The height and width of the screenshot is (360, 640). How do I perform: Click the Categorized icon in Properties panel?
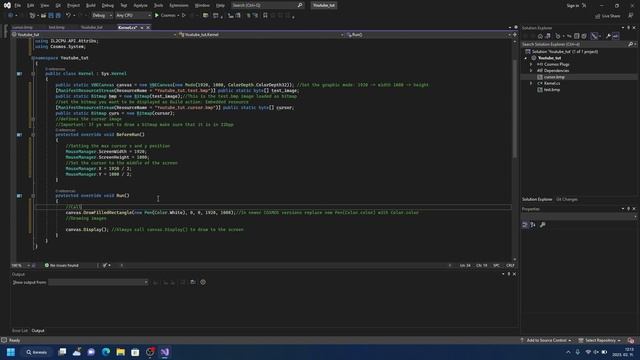click(525, 225)
